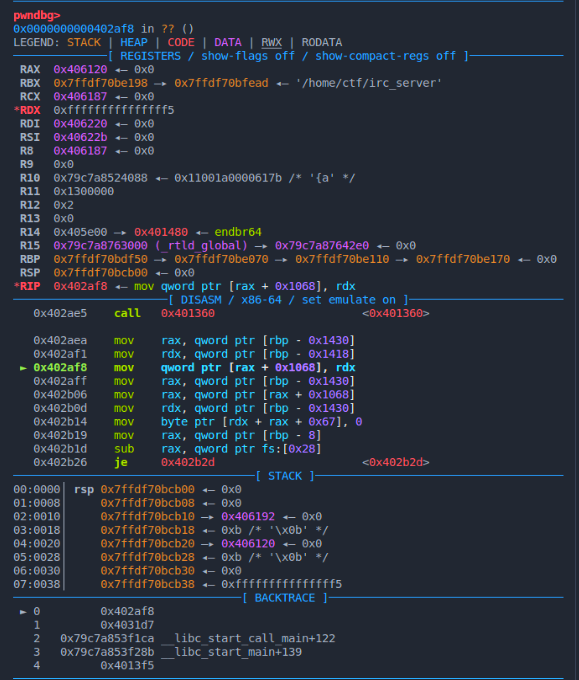Click 0xfffffffffffffff5 in stack row 07:0038
579x680 pixels.
click(281, 584)
